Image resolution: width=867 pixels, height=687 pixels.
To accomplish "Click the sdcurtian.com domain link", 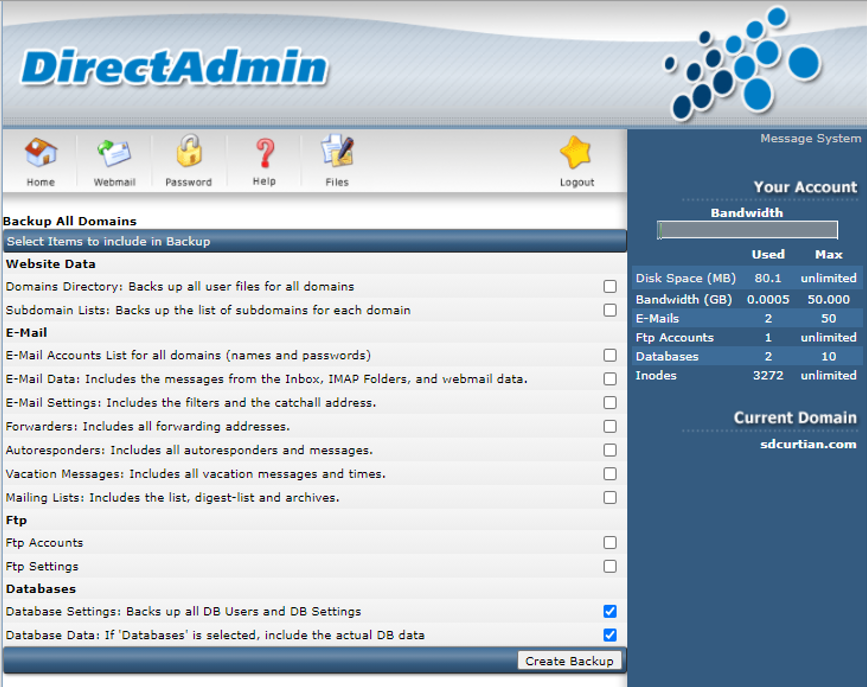I will [x=808, y=444].
